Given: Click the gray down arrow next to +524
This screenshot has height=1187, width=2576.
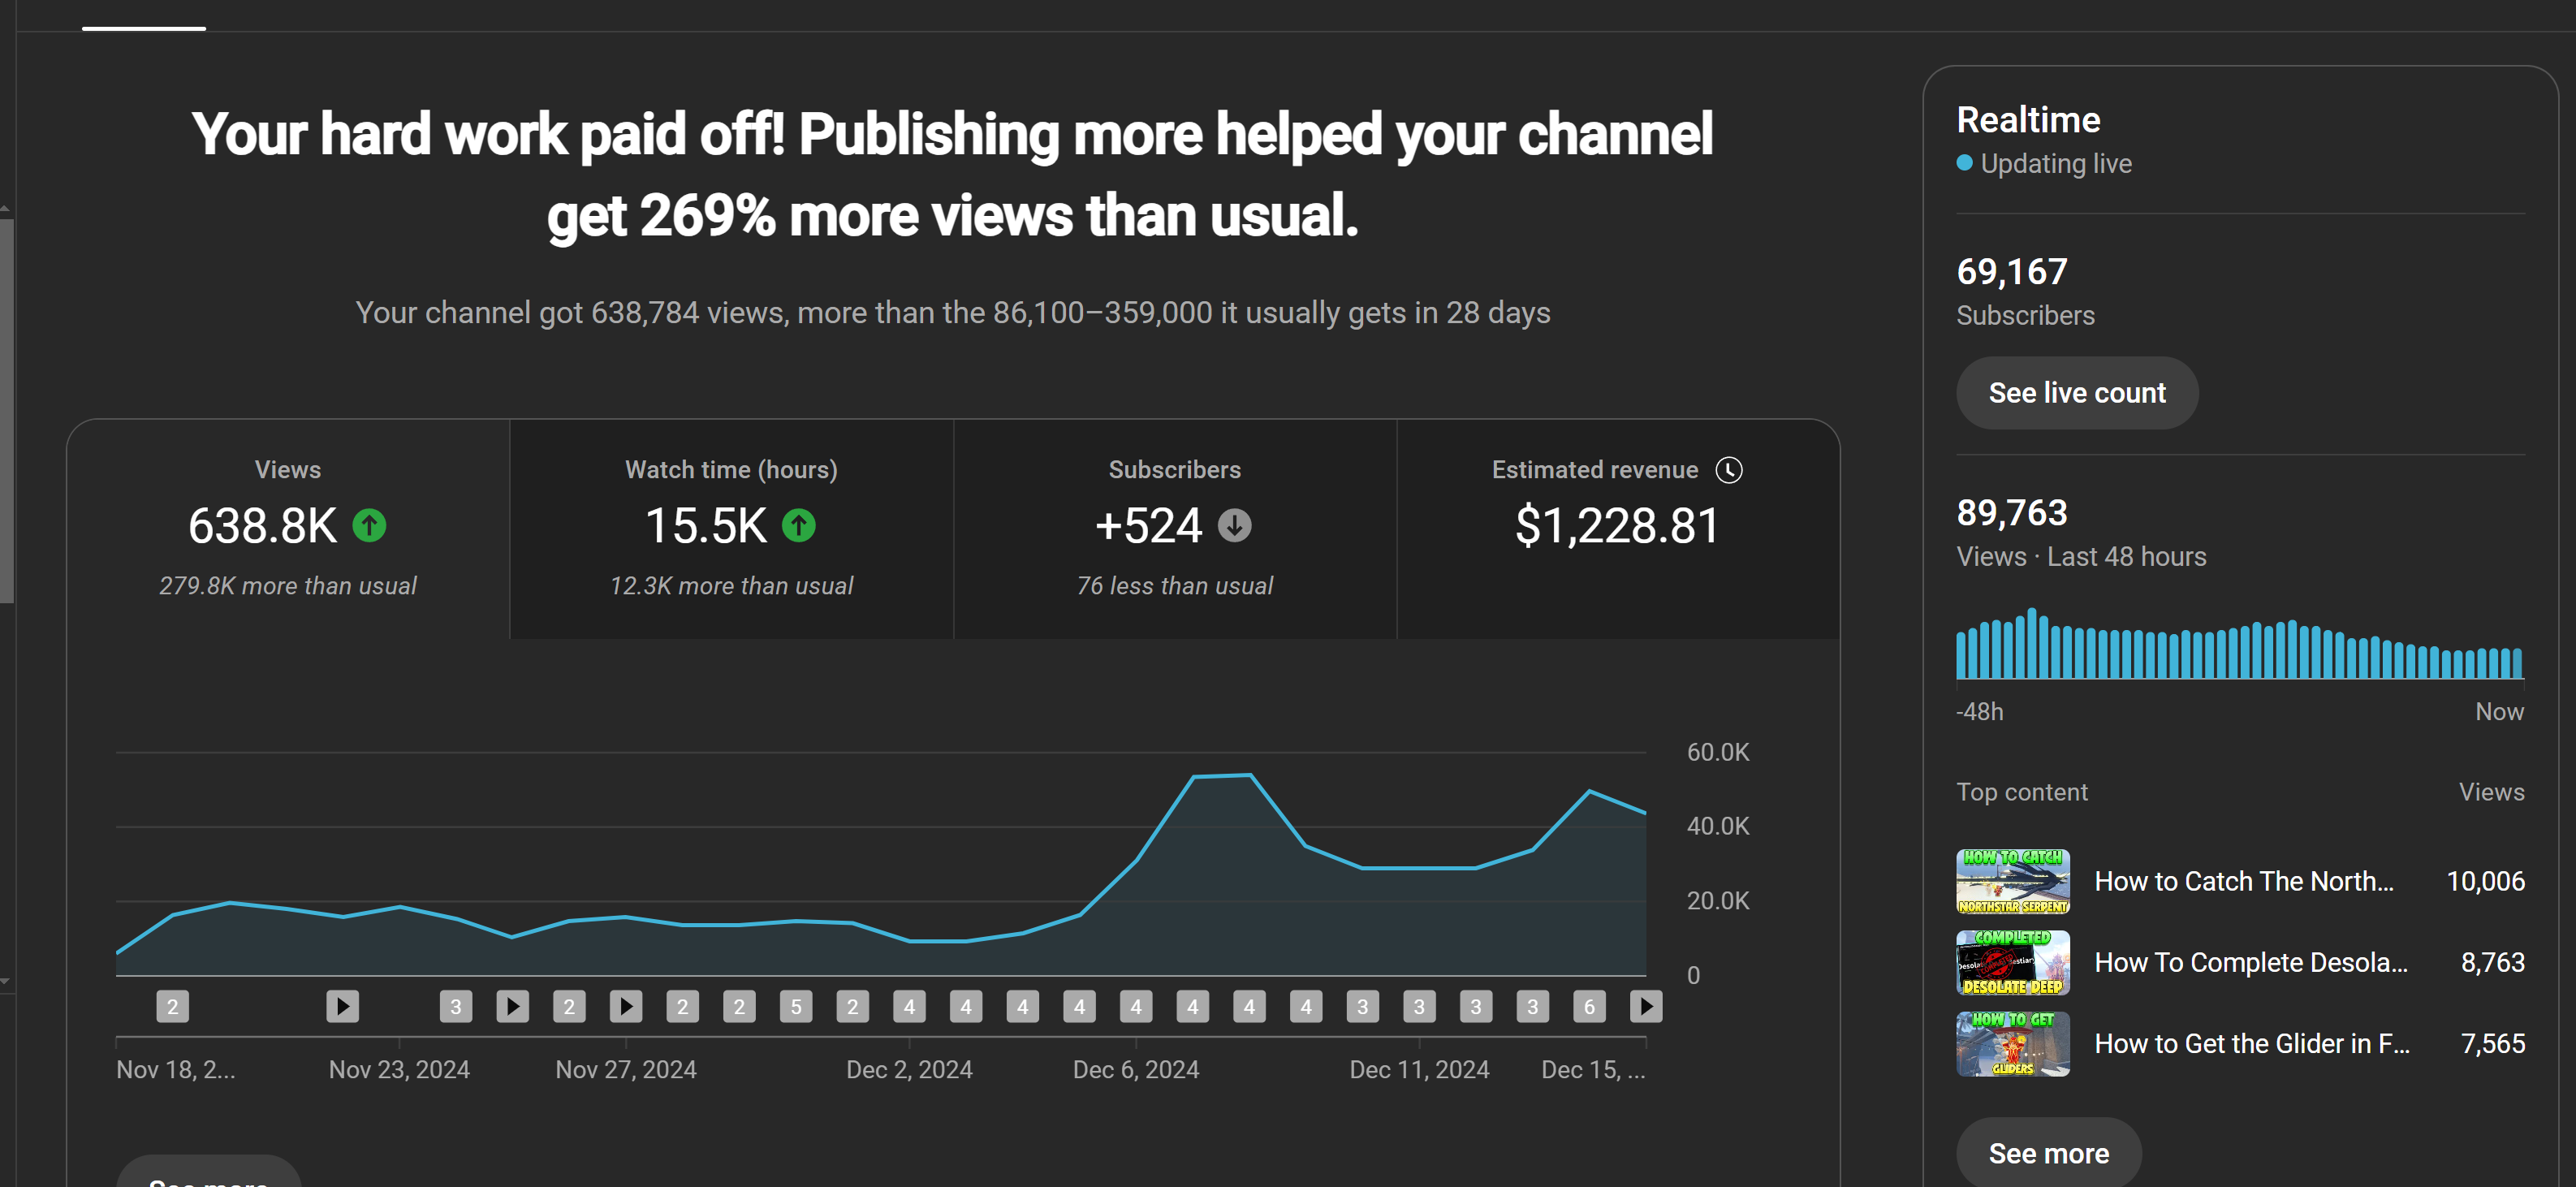Looking at the screenshot, I should [1234, 525].
